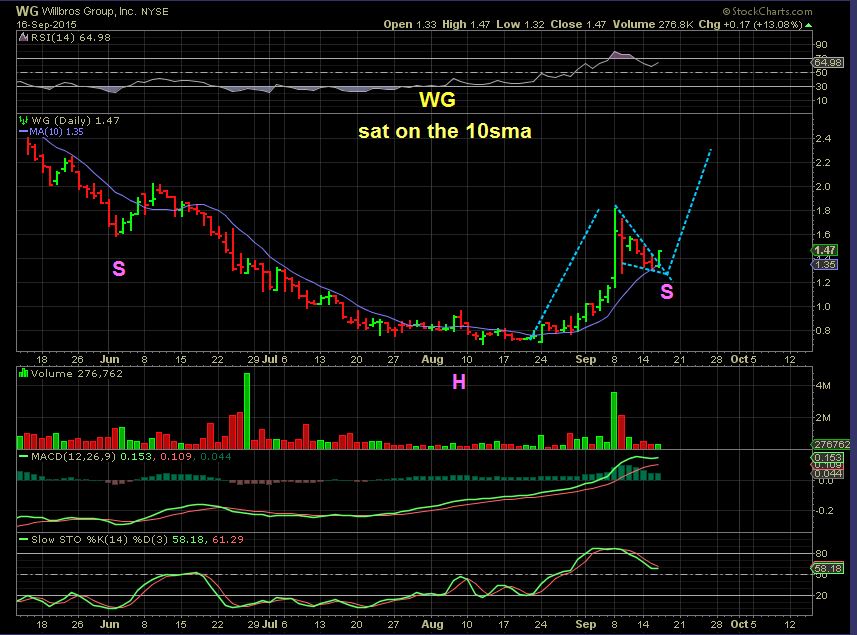Click the NYSE exchange label

155,11
